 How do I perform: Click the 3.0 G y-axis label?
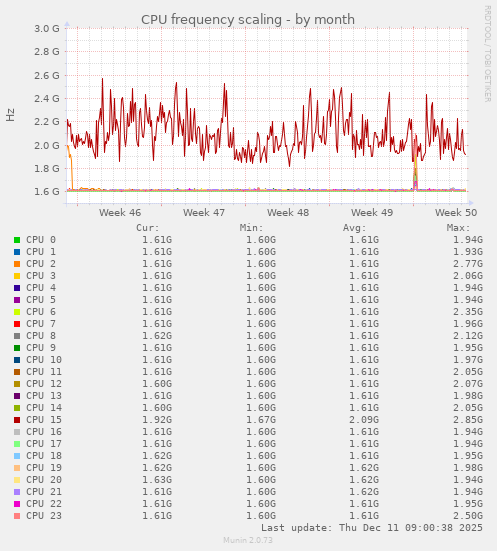coord(47,28)
